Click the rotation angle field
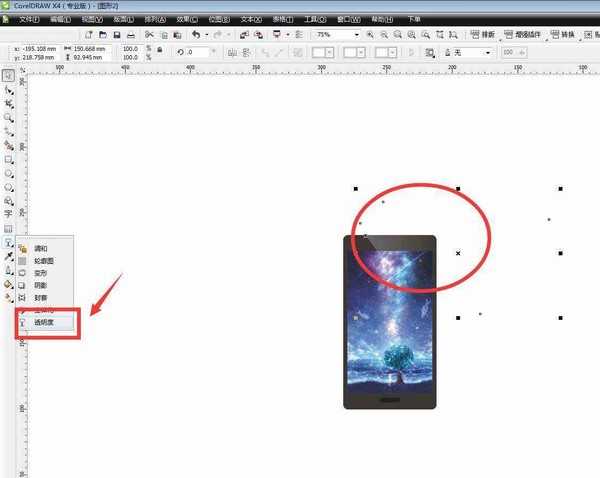Screen dimensions: 600x478 tap(198, 52)
